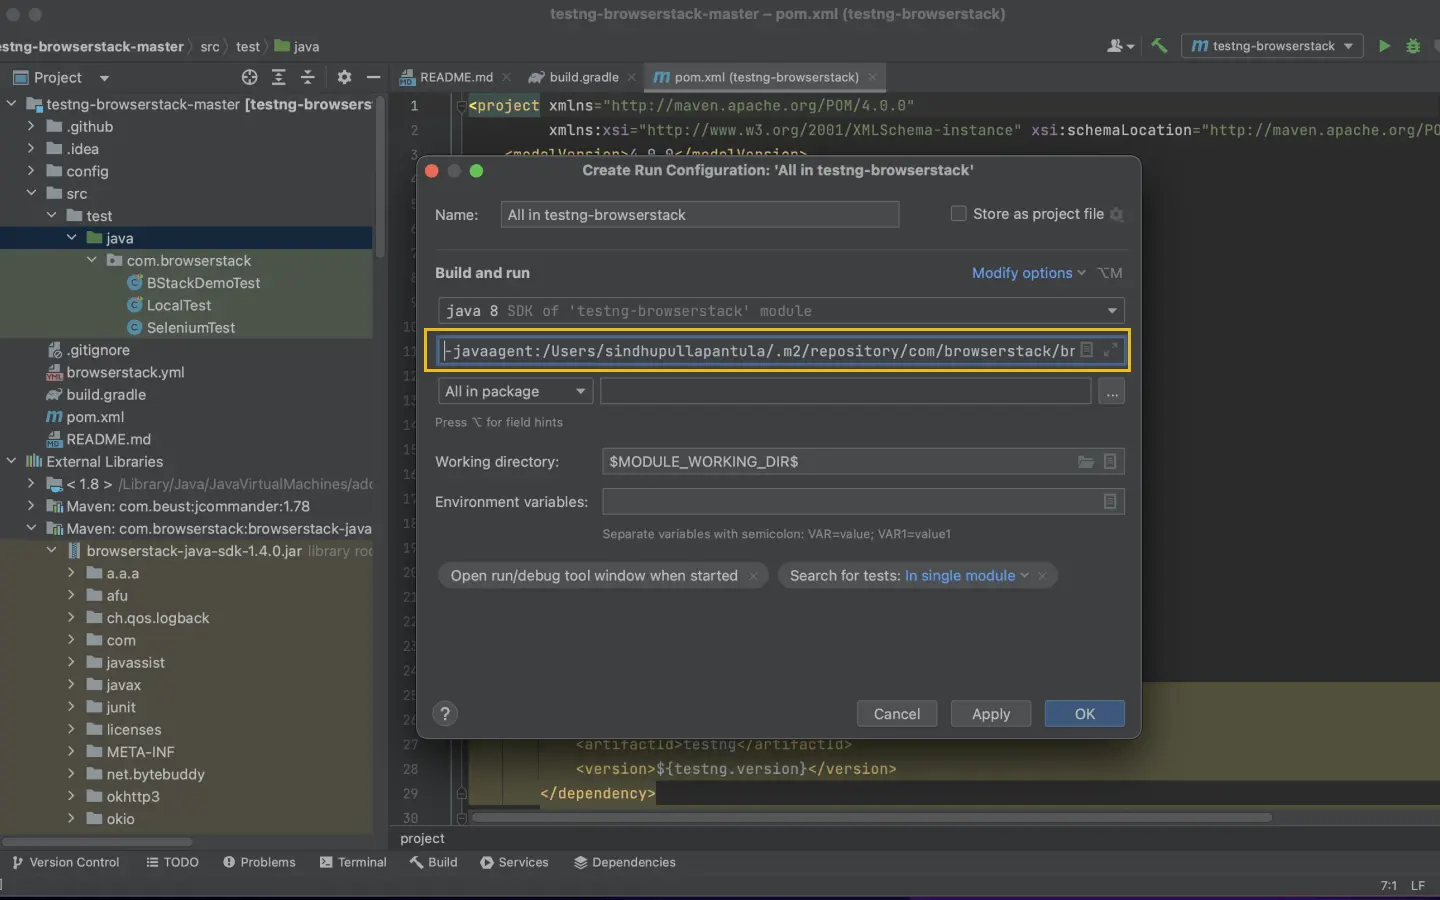Click the Expand All icon in Project panel
The width and height of the screenshot is (1440, 900).
coord(279,77)
